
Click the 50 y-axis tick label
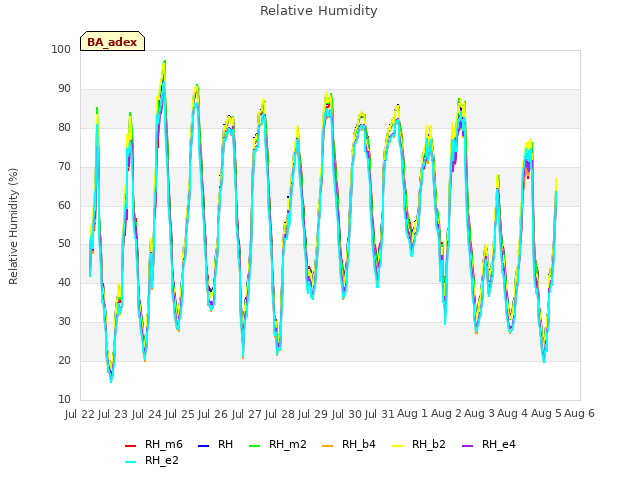point(64,244)
